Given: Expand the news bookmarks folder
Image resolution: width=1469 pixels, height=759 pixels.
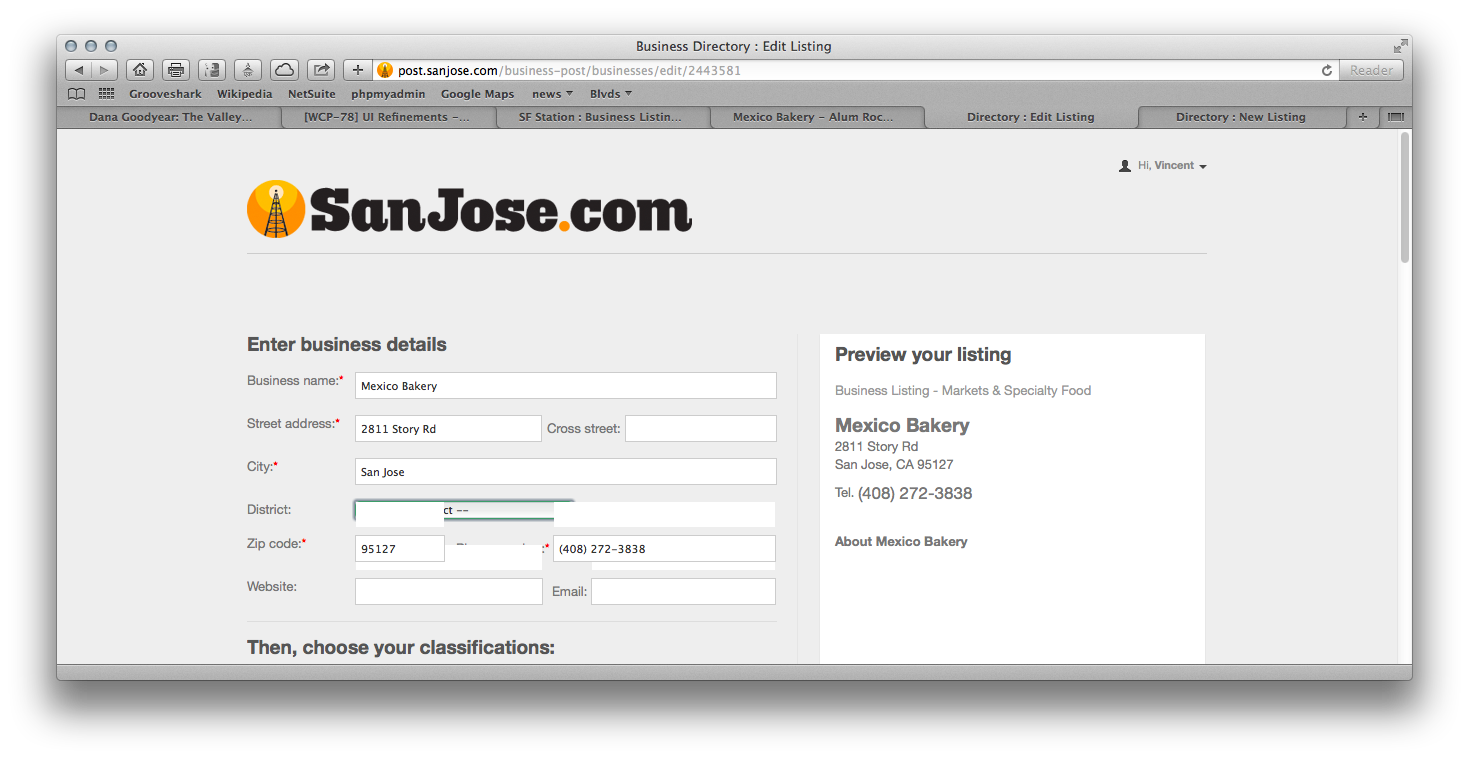Looking at the screenshot, I should pyautogui.click(x=552, y=94).
